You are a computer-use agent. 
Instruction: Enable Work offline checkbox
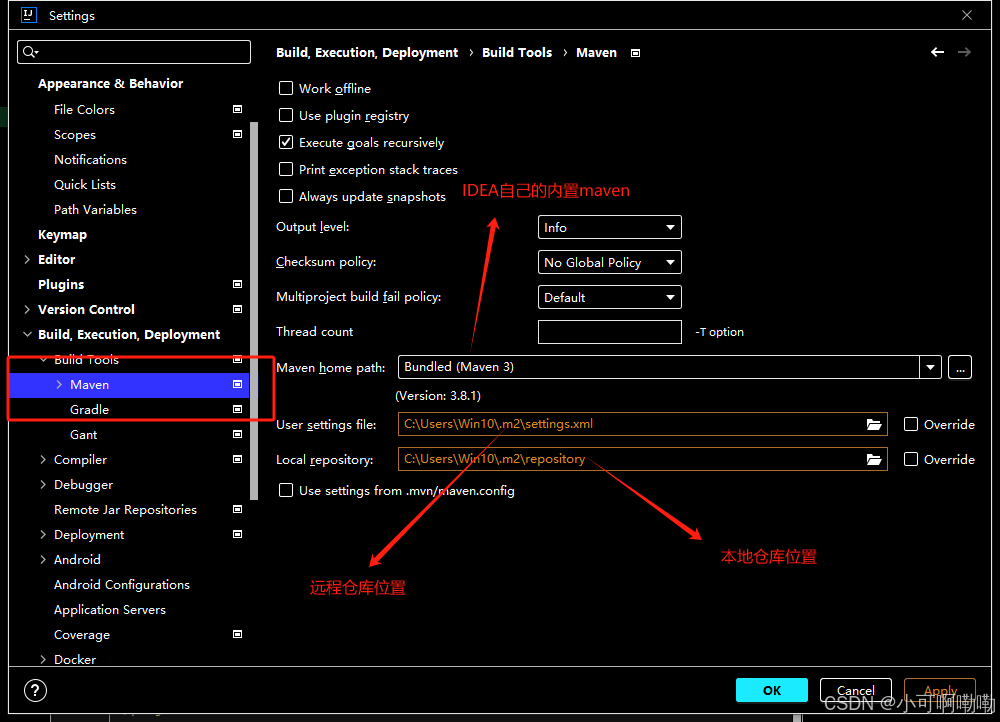[x=286, y=88]
